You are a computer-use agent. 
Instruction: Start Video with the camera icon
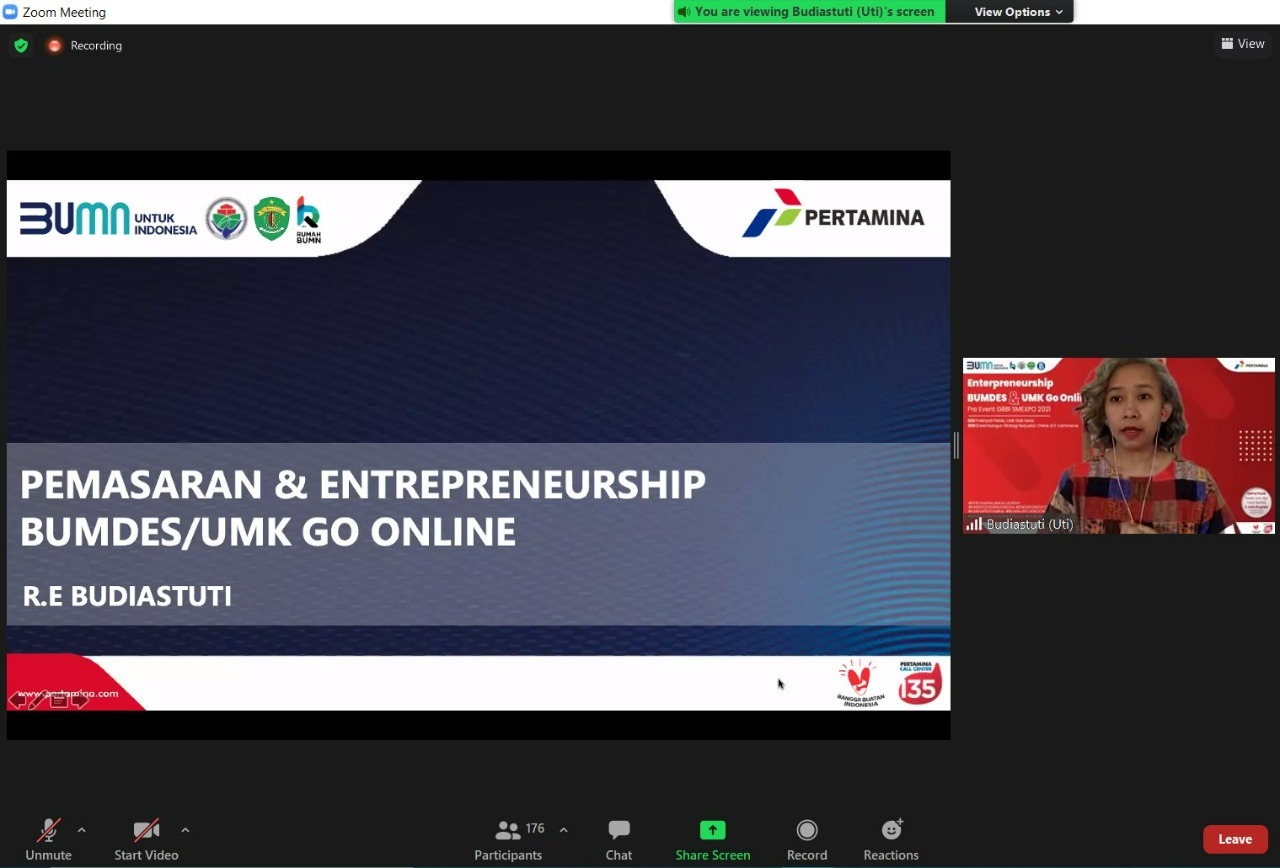point(146,839)
